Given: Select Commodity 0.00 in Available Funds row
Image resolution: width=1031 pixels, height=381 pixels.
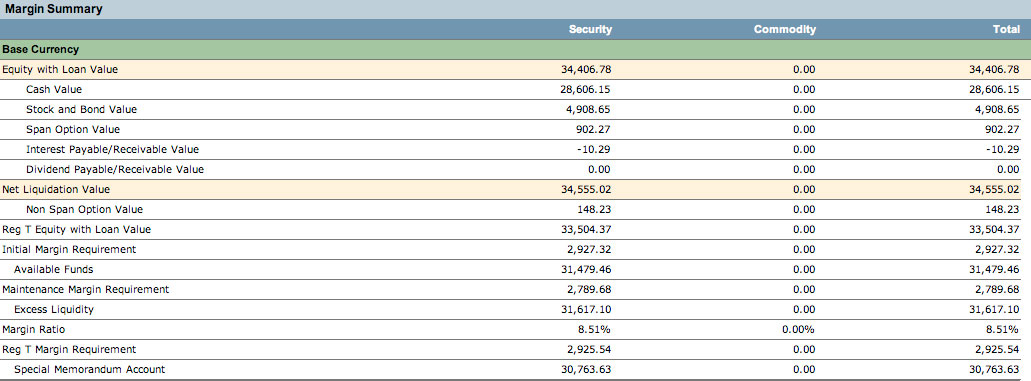Looking at the screenshot, I should coord(804,270).
